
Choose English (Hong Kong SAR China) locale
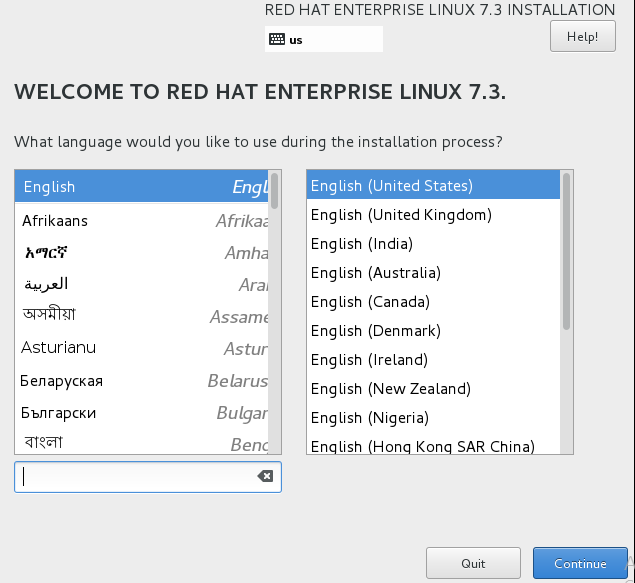click(433, 445)
